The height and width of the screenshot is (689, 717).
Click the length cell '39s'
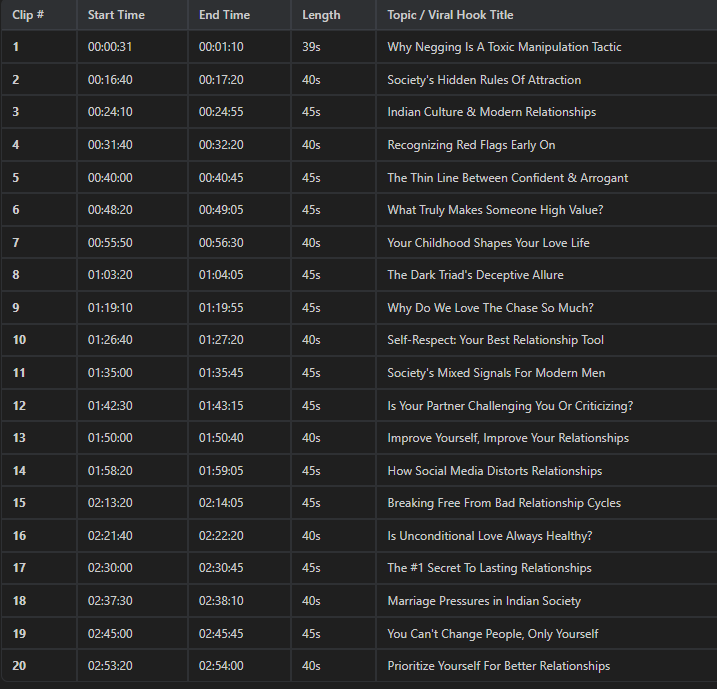(311, 47)
